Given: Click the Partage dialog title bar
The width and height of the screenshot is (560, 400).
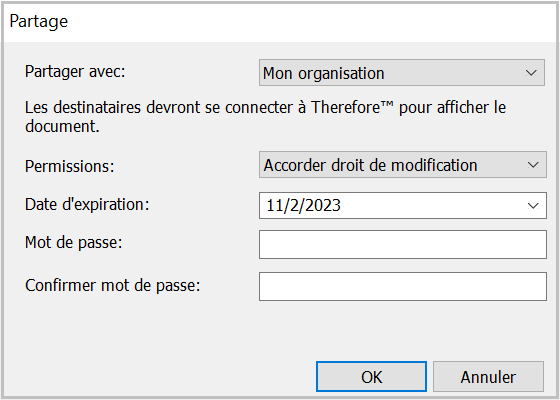Looking at the screenshot, I should pyautogui.click(x=280, y=21).
